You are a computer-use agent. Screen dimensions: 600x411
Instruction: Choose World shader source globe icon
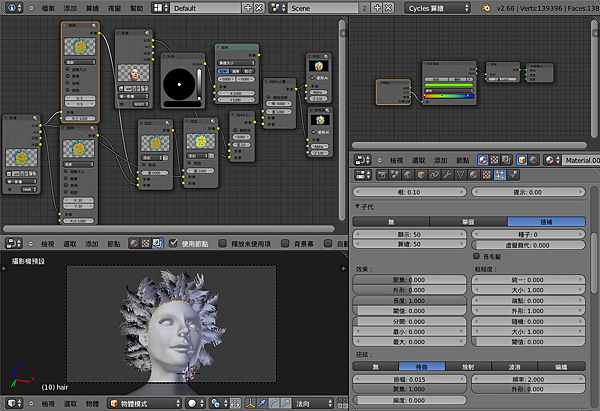tap(533, 160)
